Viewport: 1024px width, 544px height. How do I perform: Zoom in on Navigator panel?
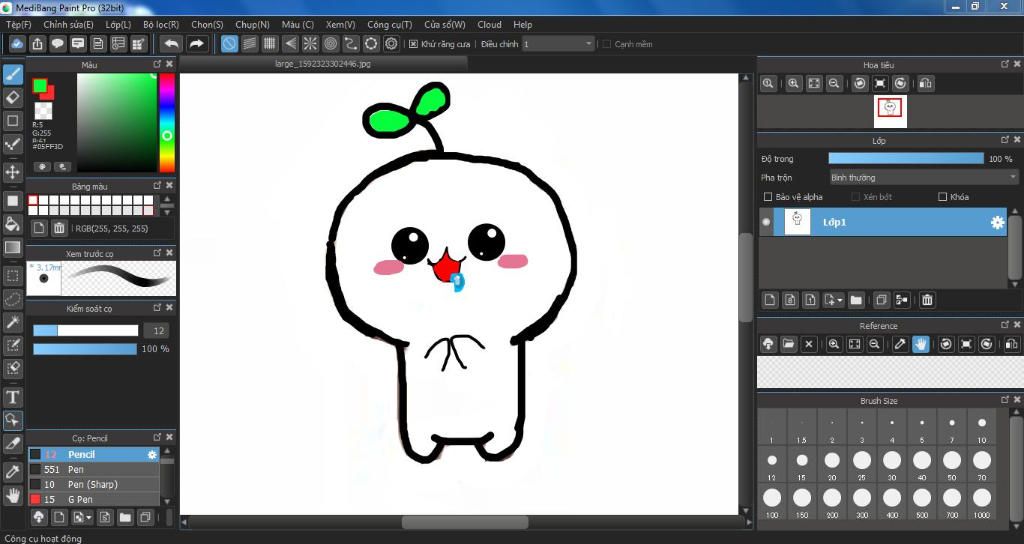coord(793,84)
